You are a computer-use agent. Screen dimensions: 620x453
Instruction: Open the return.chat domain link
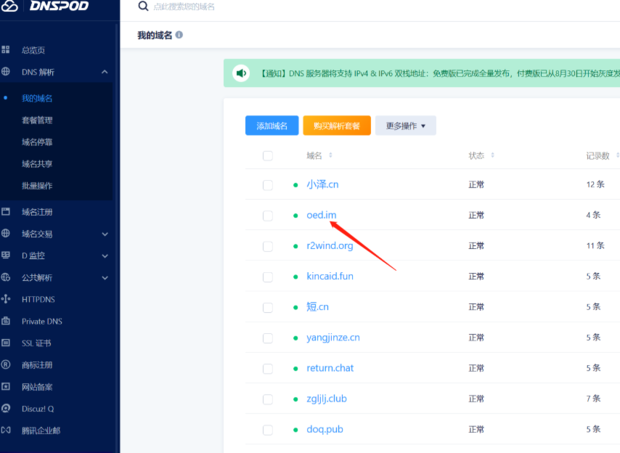(x=330, y=368)
